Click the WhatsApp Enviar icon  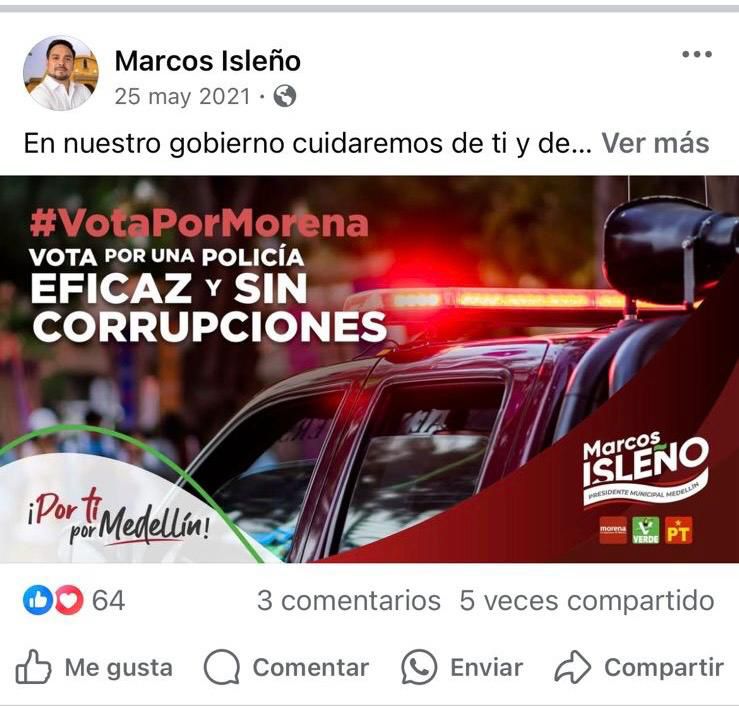click(419, 667)
